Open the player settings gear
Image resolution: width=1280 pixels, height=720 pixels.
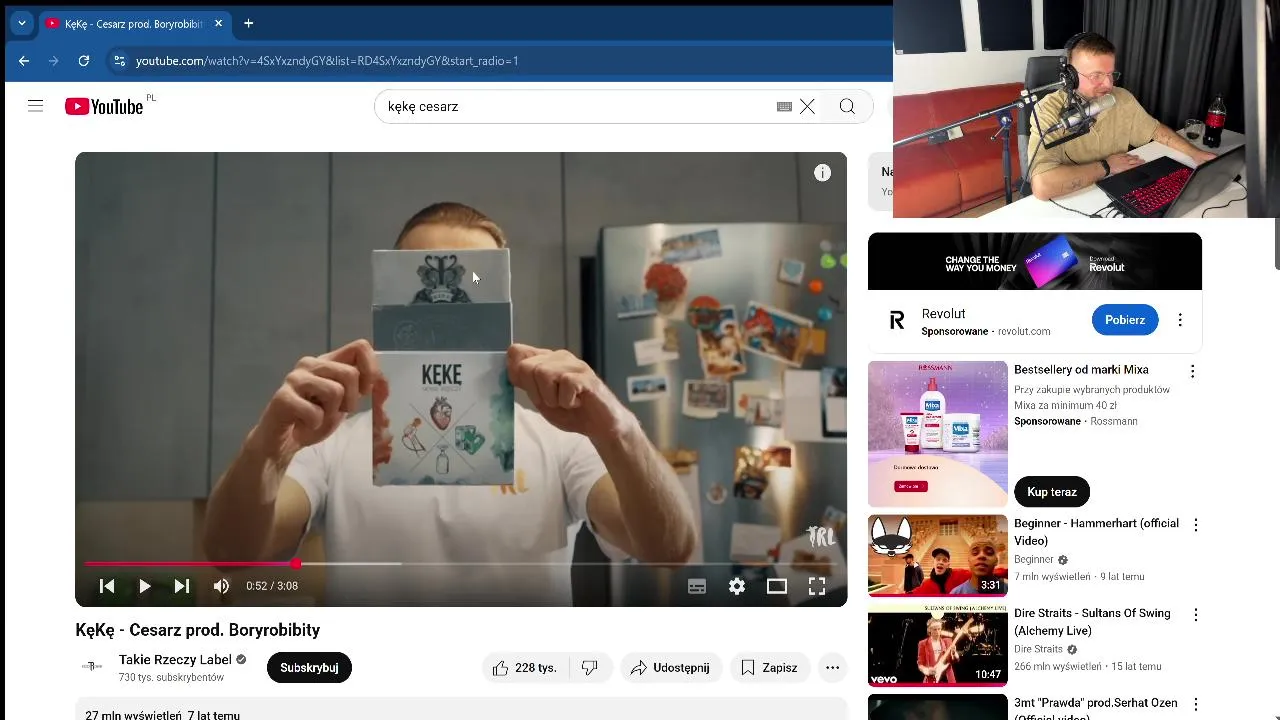tap(737, 586)
